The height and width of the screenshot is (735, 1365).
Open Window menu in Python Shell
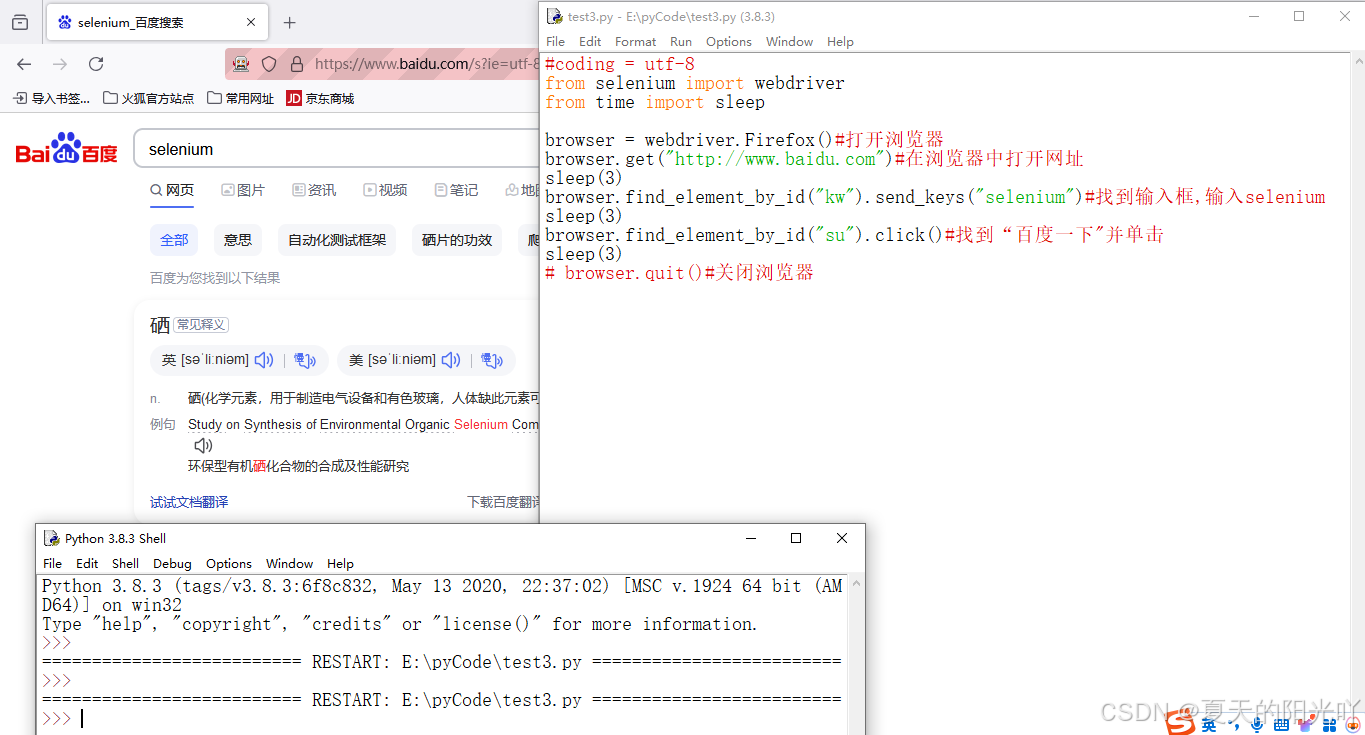(x=289, y=564)
